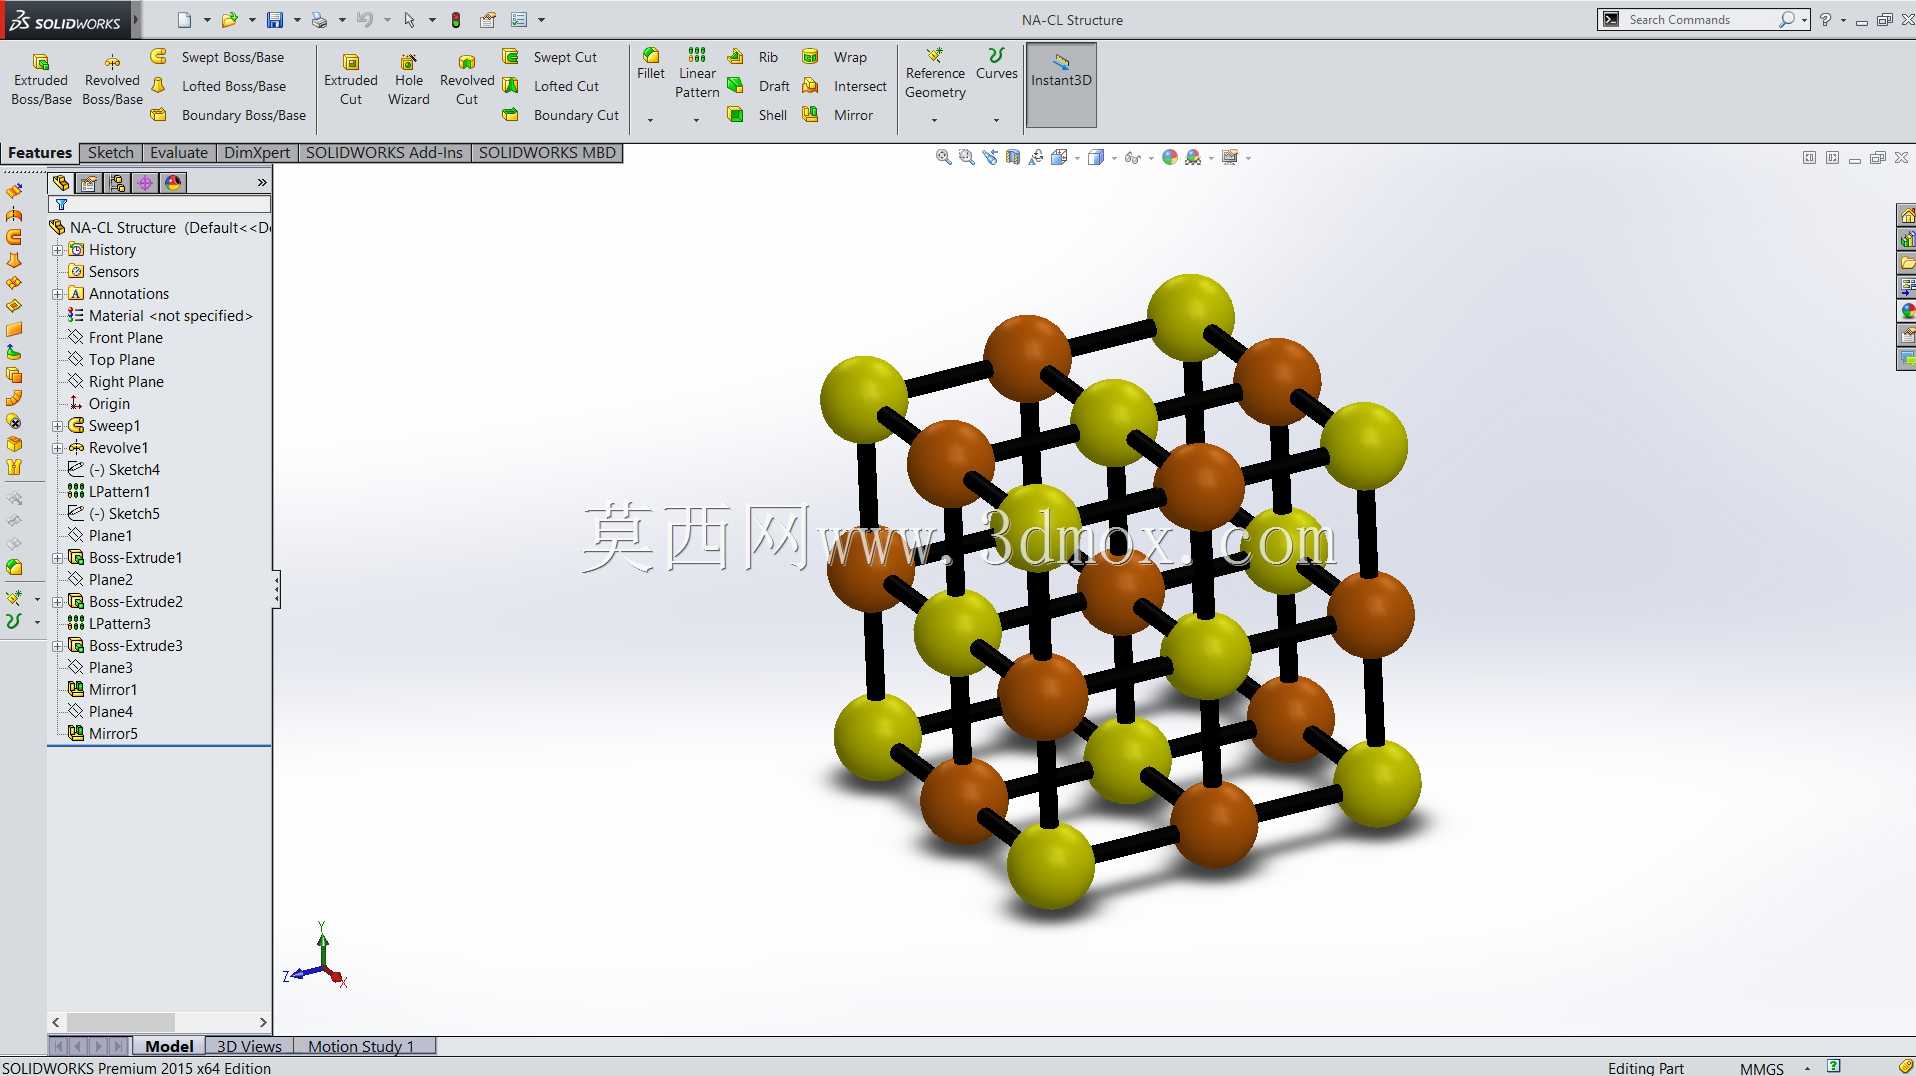Open MMGS unit system in status bar

pyautogui.click(x=1761, y=1068)
